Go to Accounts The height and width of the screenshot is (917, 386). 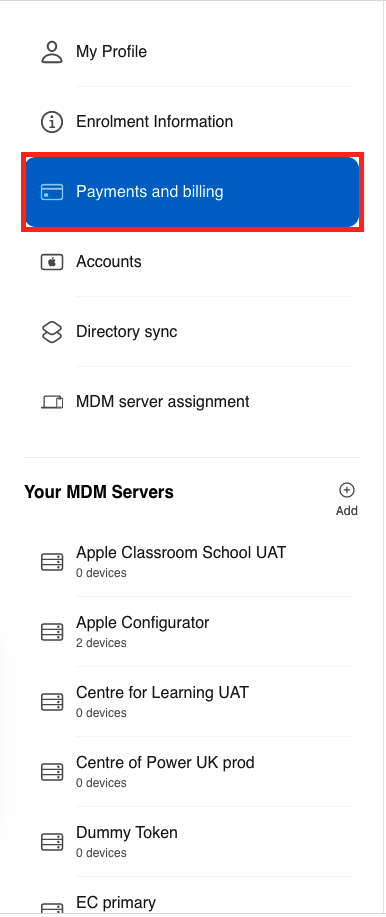[x=191, y=262]
